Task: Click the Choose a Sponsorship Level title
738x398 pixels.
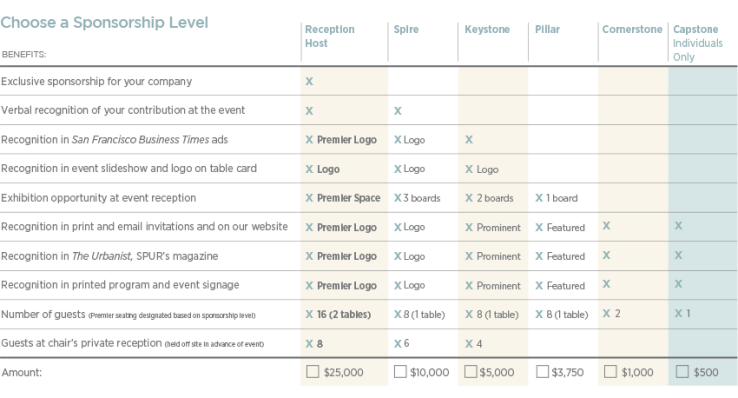Action: pyautogui.click(x=104, y=23)
